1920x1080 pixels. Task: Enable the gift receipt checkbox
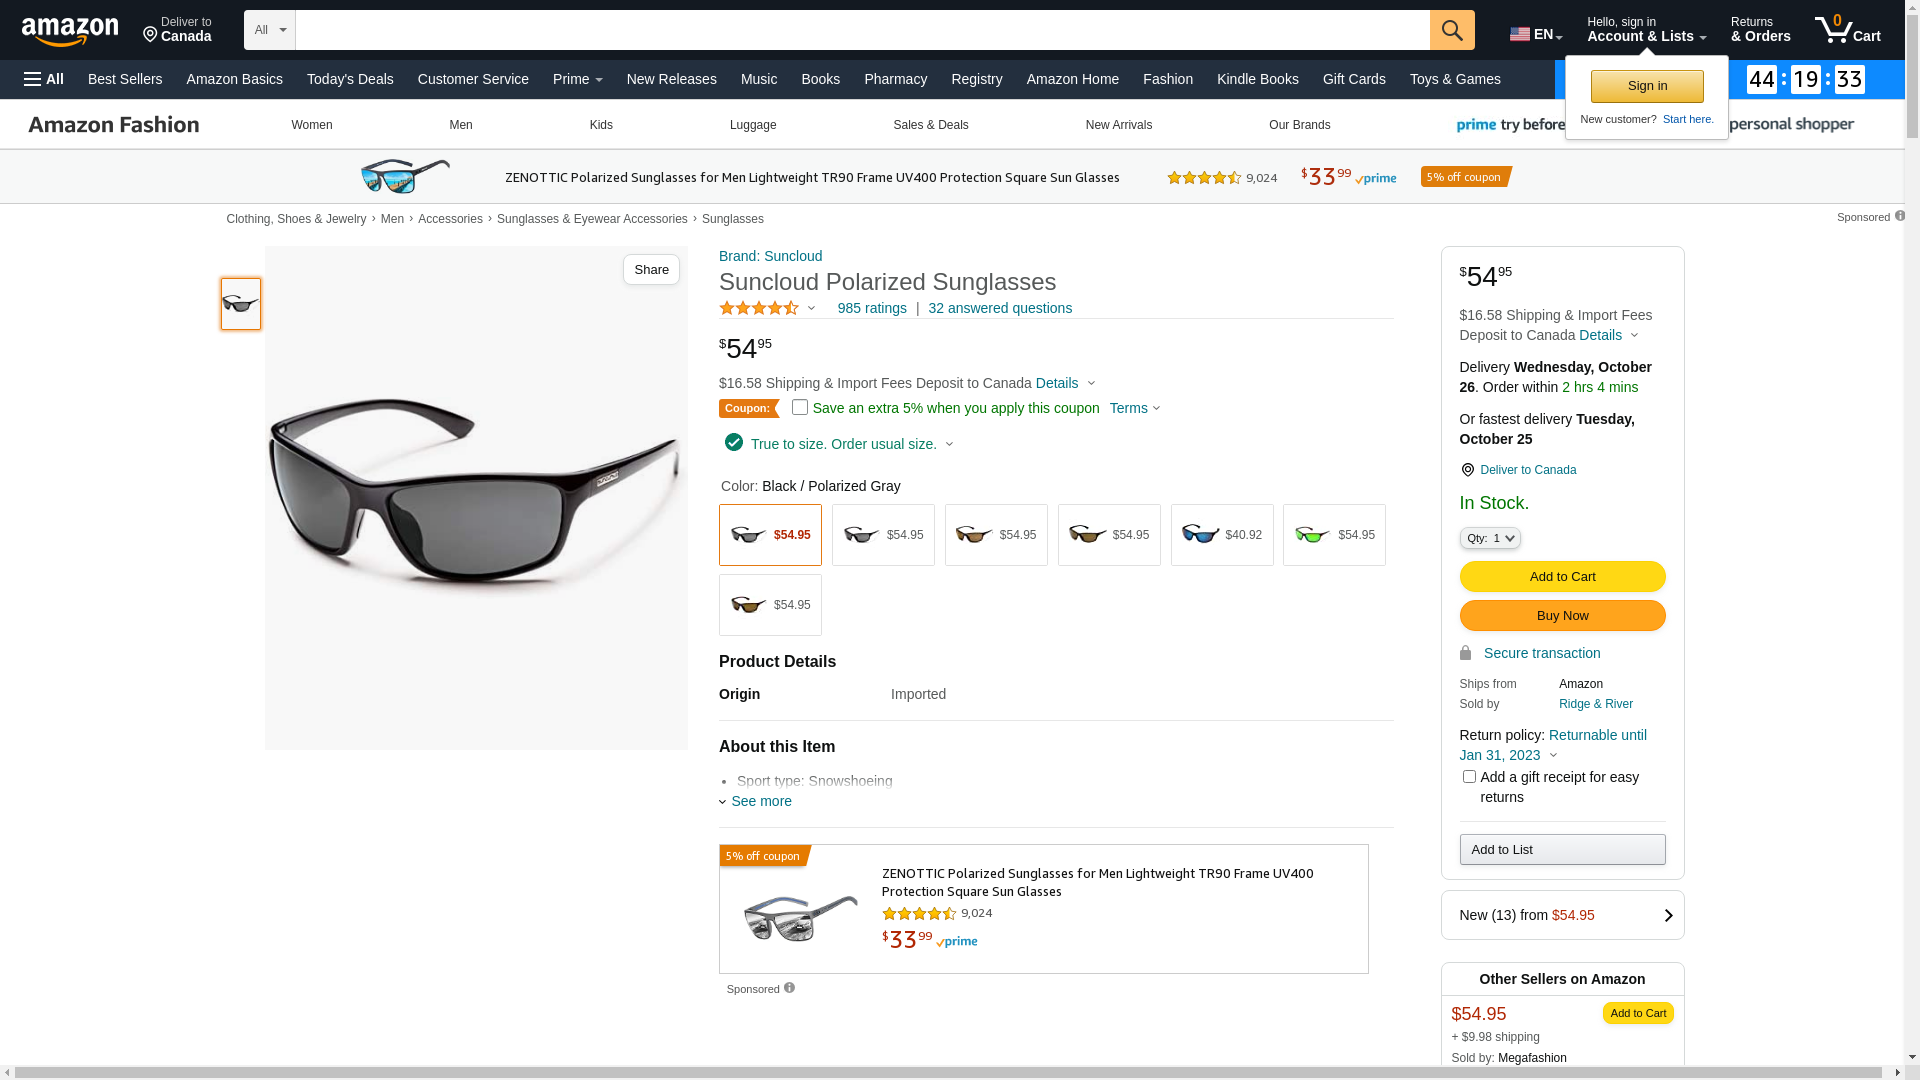tap(1468, 777)
